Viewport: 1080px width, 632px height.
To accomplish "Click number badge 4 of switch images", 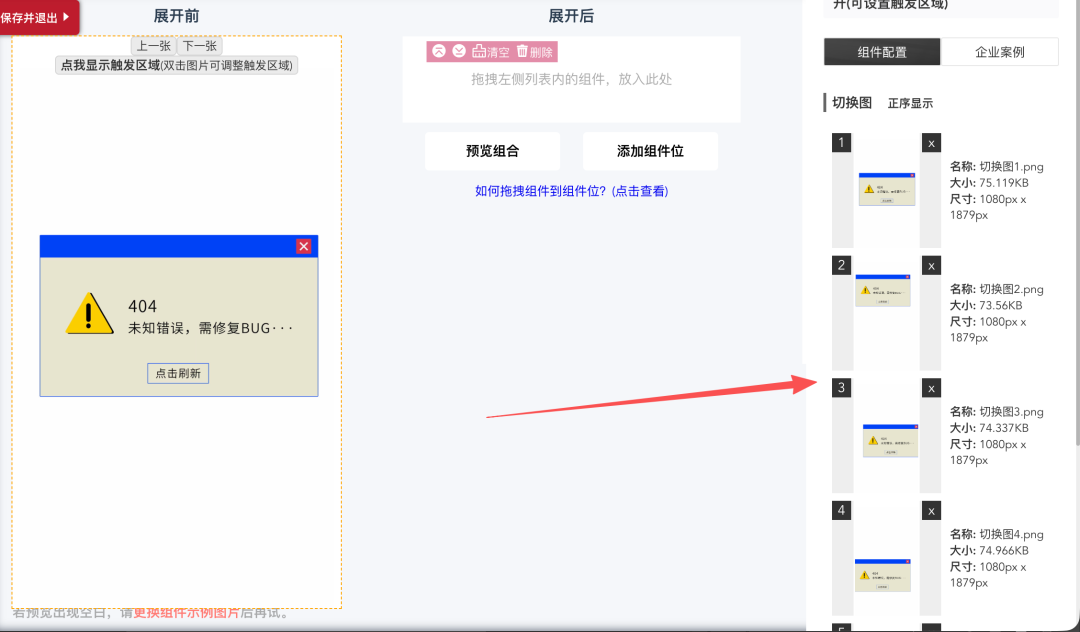I will (841, 510).
